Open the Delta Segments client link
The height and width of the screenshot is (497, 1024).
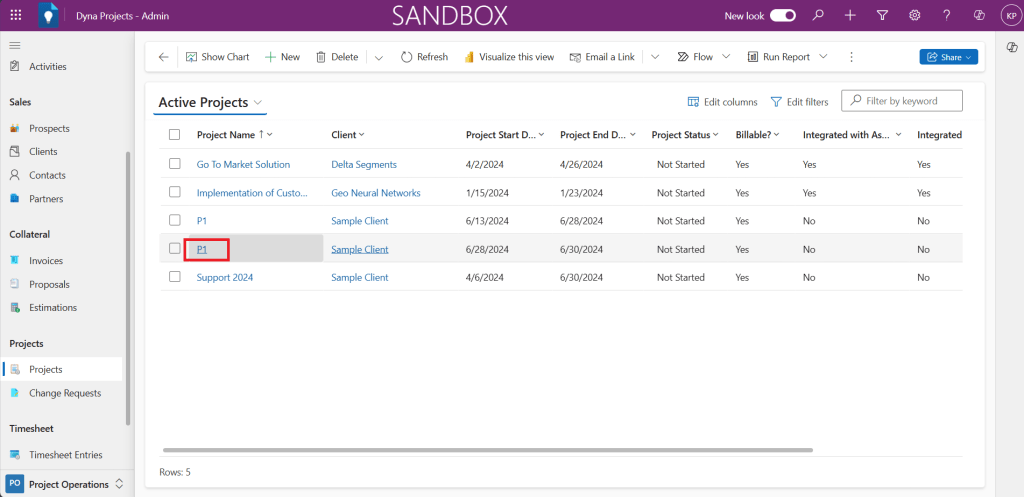point(364,164)
